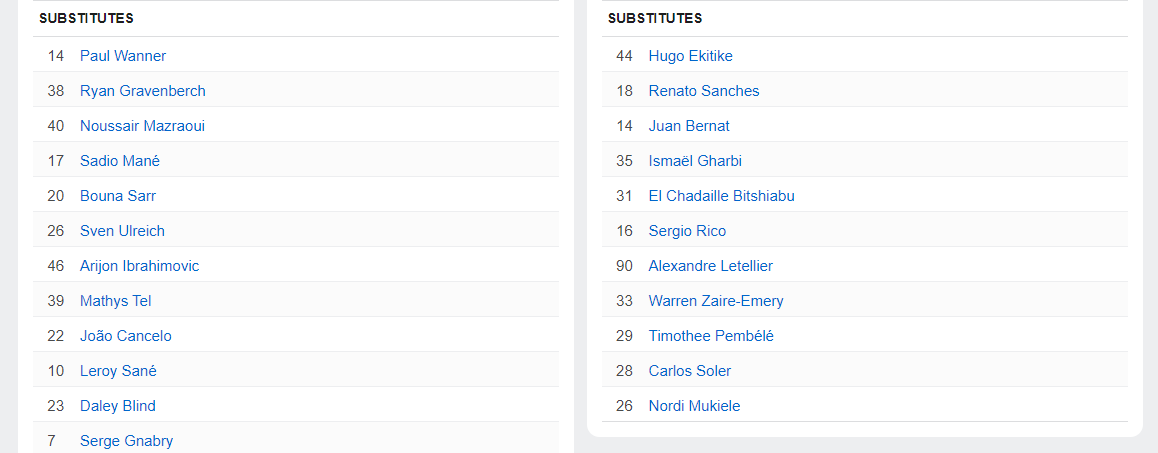Viewport: 1158px width, 453px height.
Task: Open Serge Gnabry's page
Action: point(126,441)
